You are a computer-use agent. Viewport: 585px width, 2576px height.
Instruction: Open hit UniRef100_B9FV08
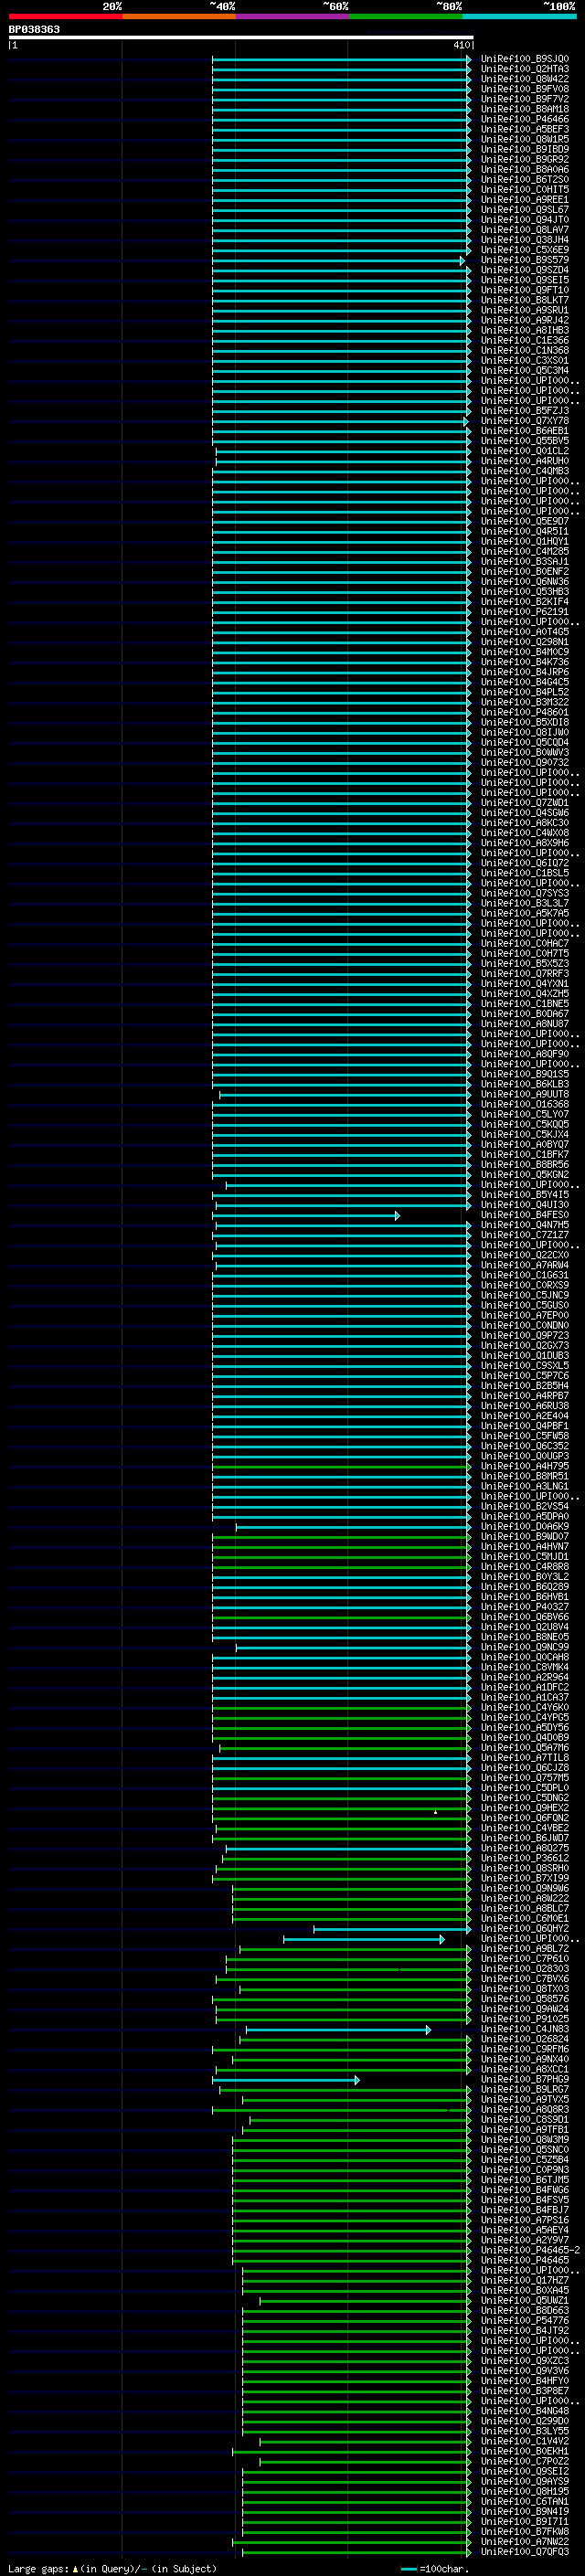(525, 89)
